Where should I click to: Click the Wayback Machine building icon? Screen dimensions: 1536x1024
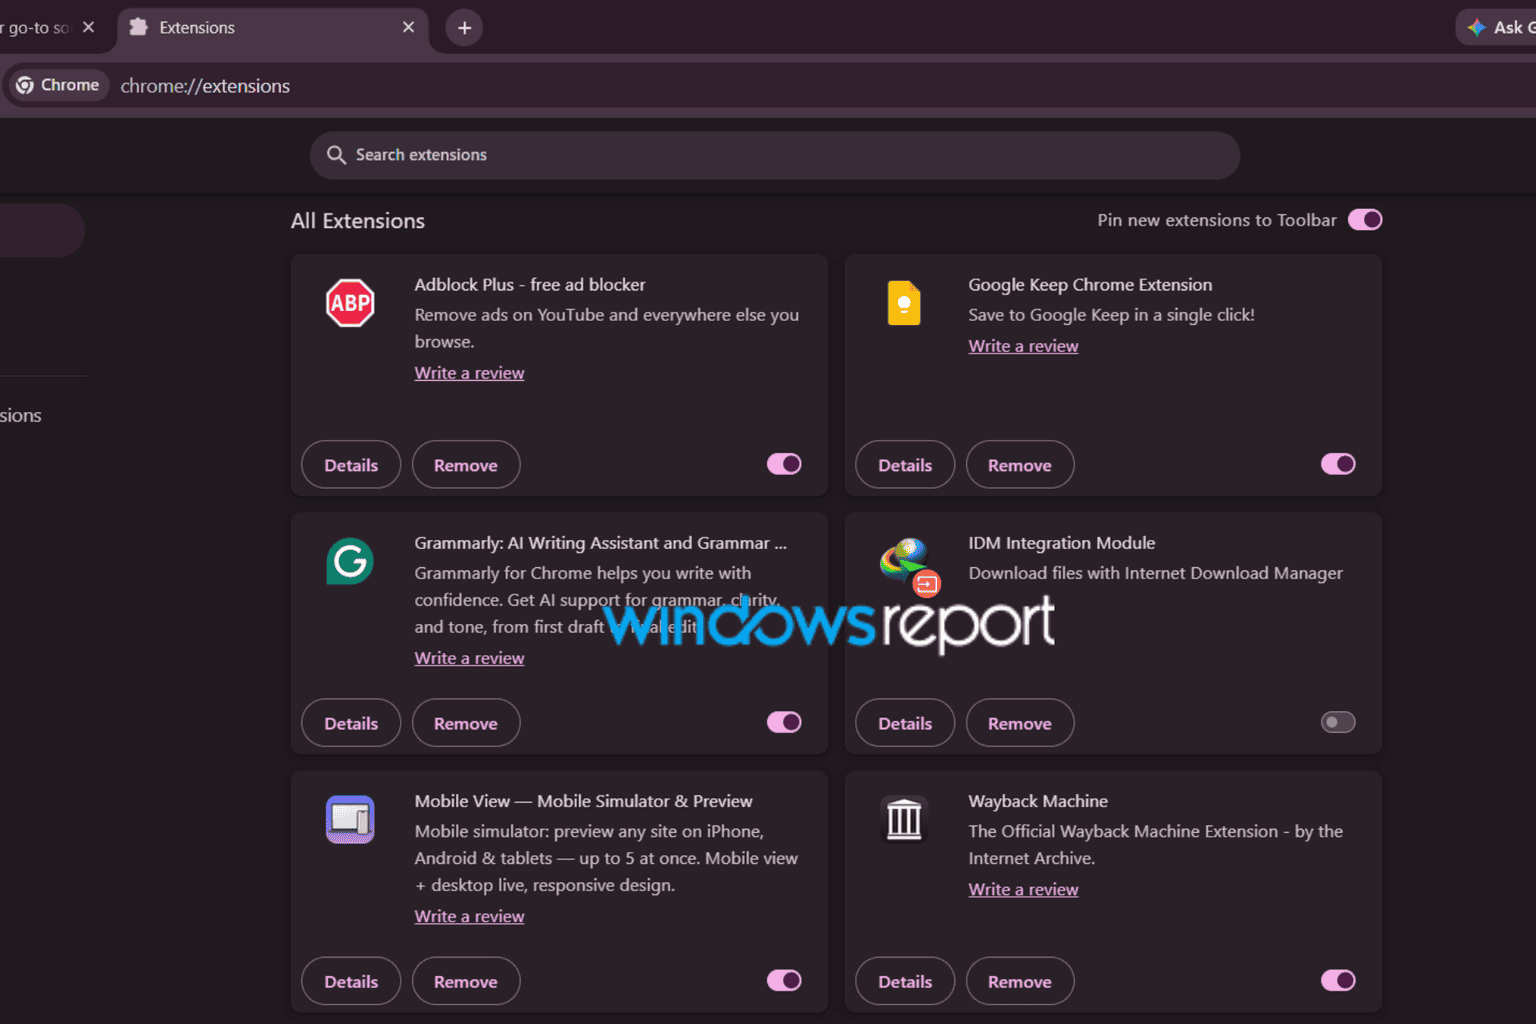pos(904,819)
